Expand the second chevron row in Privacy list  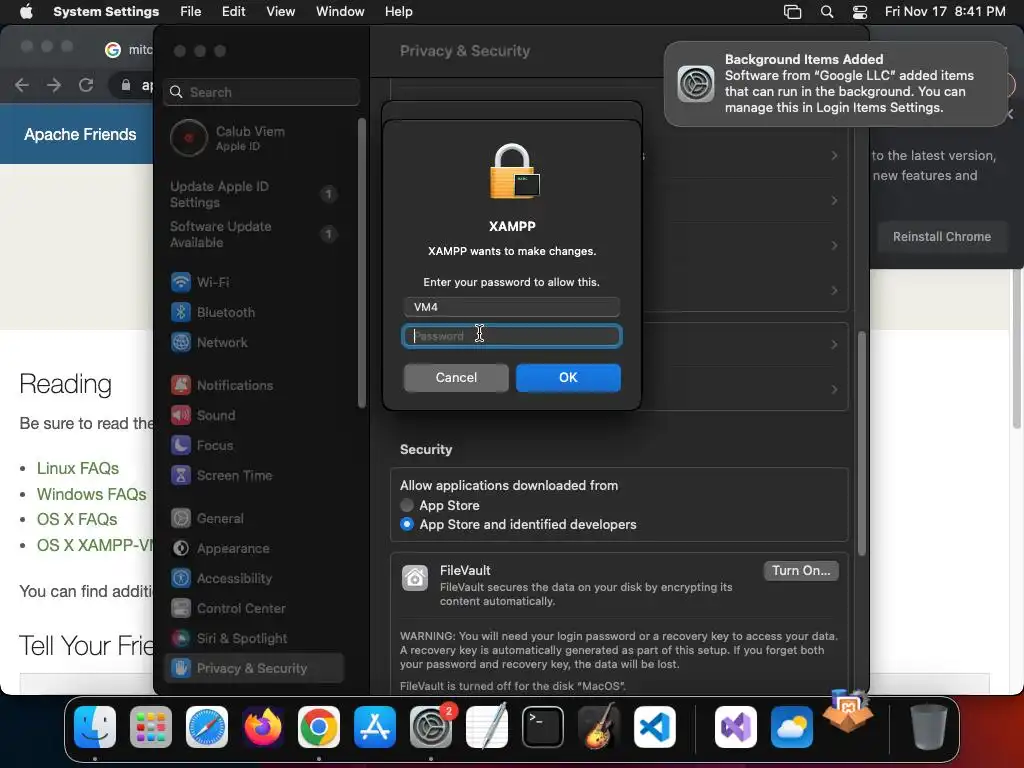tap(834, 200)
